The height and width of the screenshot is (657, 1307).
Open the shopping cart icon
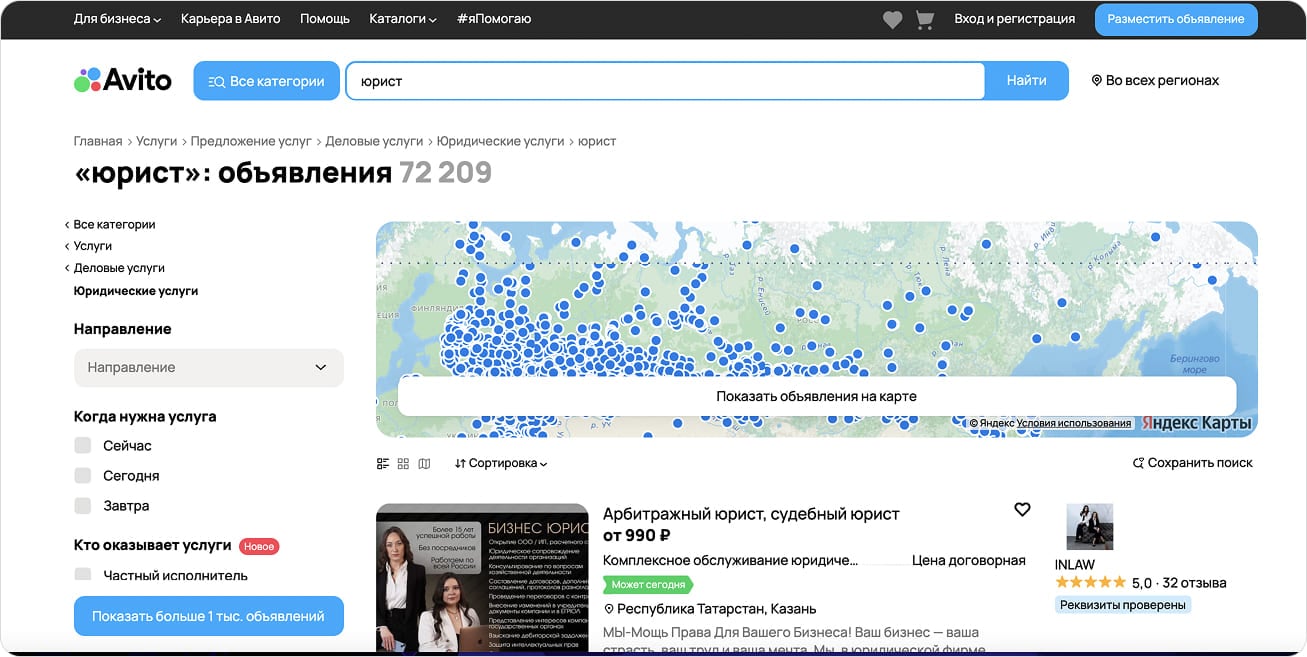(924, 20)
